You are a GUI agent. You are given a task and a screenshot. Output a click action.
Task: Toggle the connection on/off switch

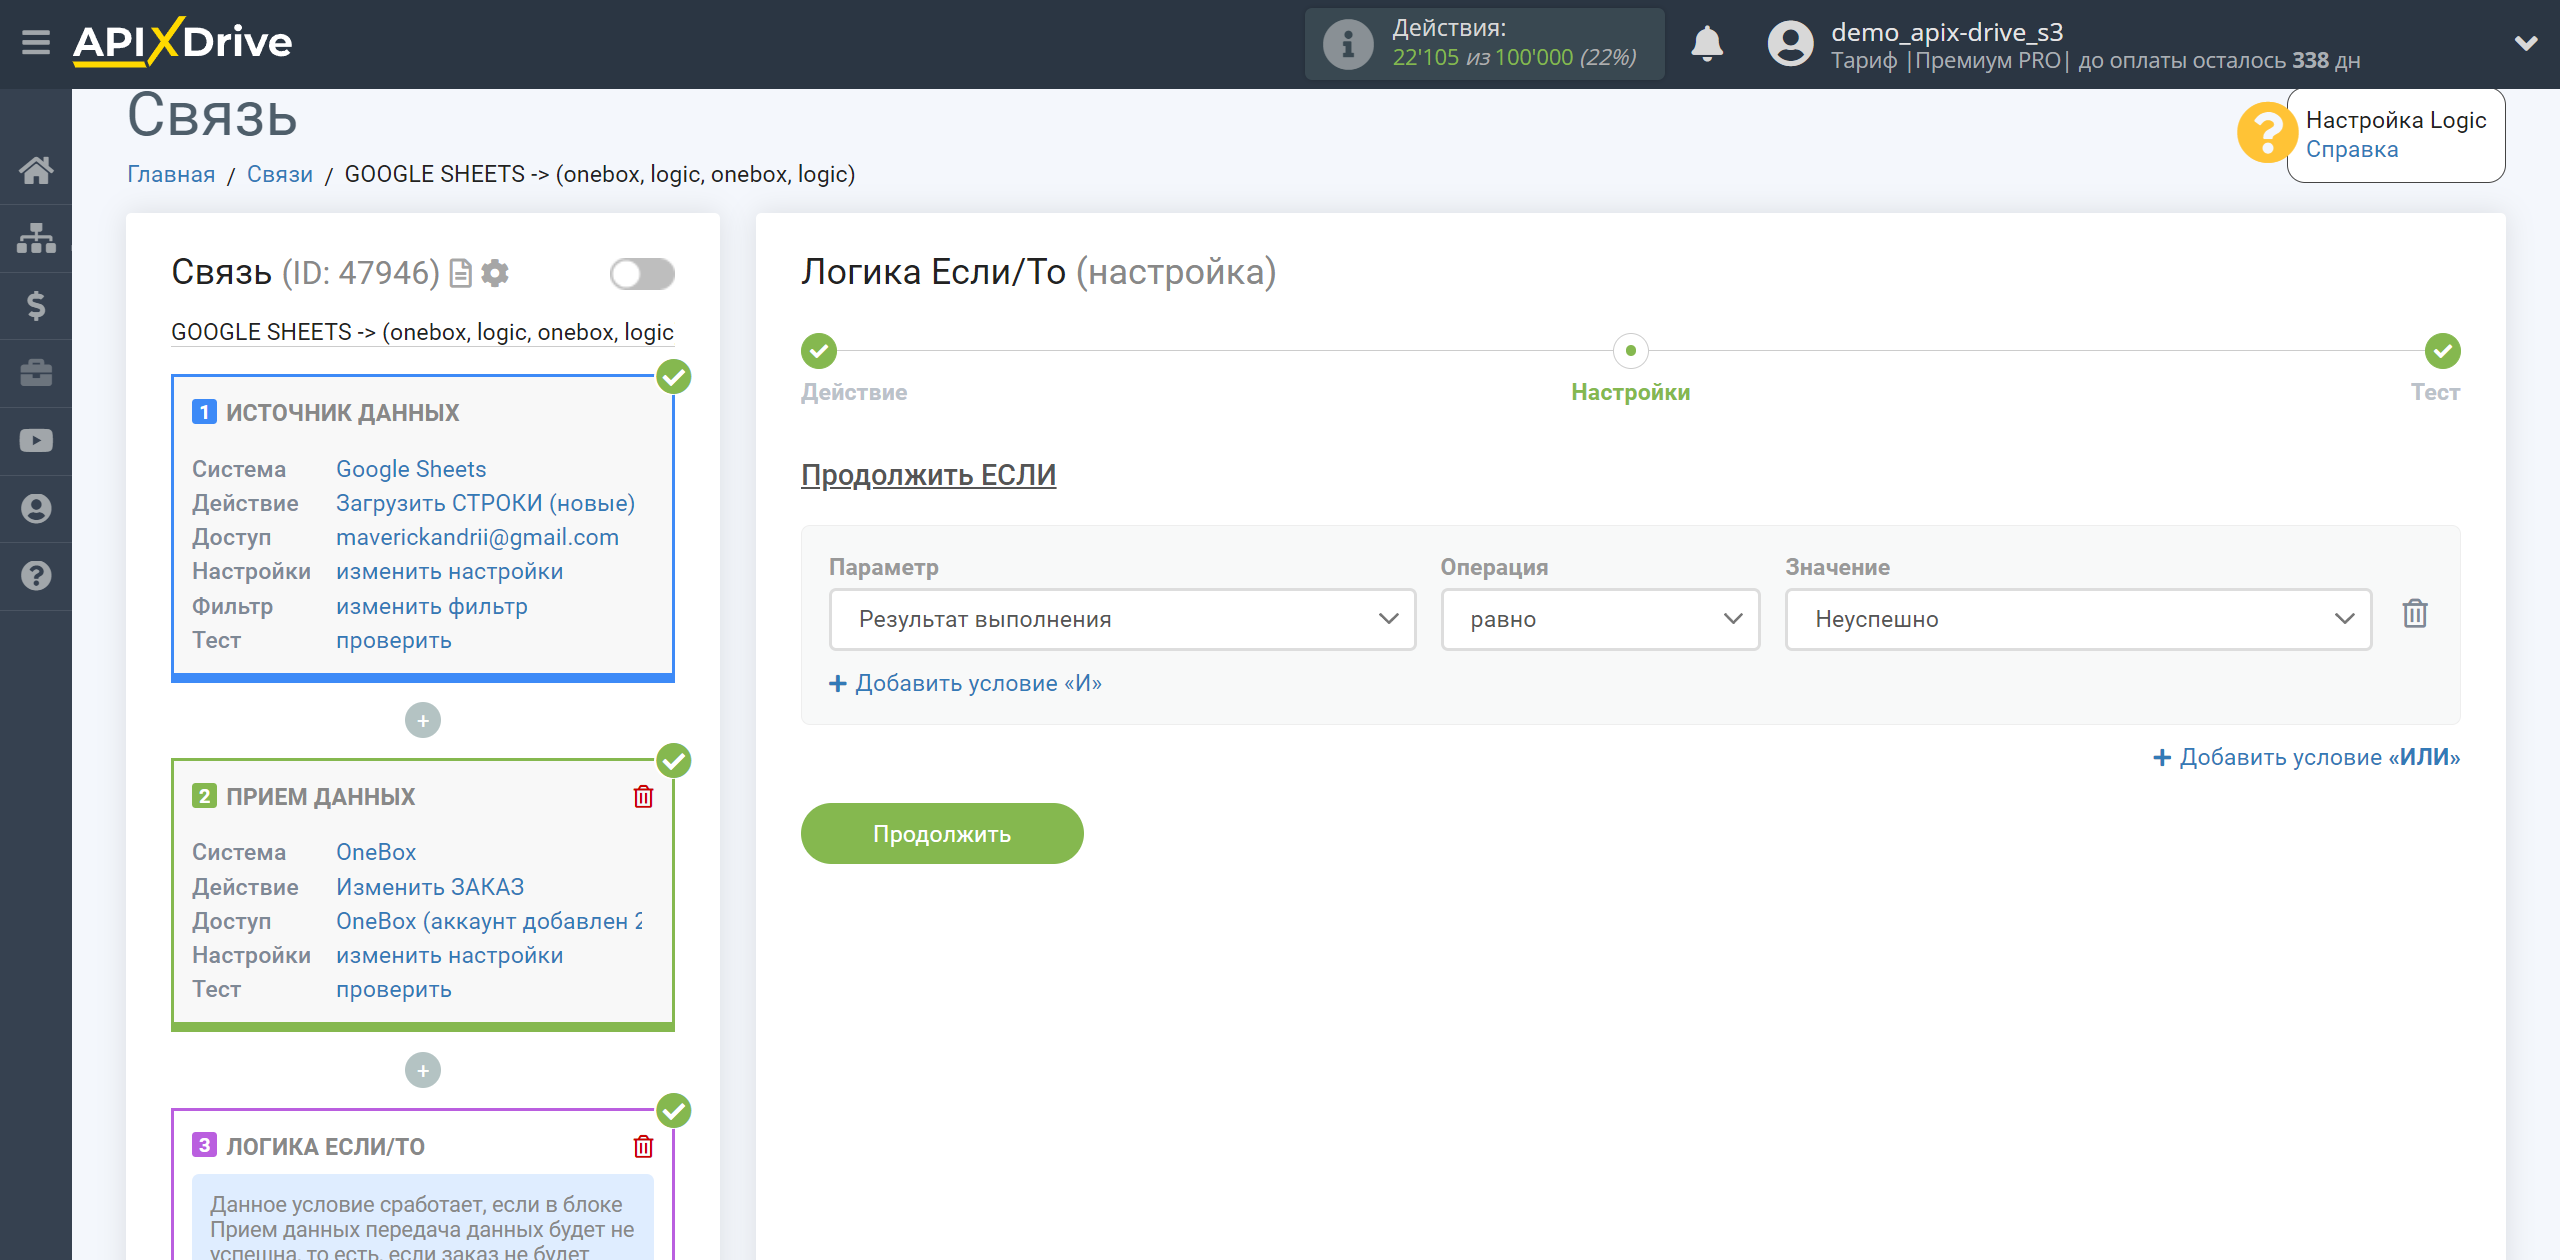click(643, 274)
